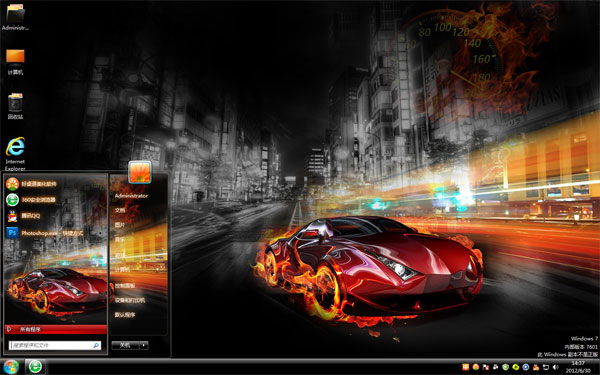
Task: Open the Action Center flag tray icon
Action: 486,367
